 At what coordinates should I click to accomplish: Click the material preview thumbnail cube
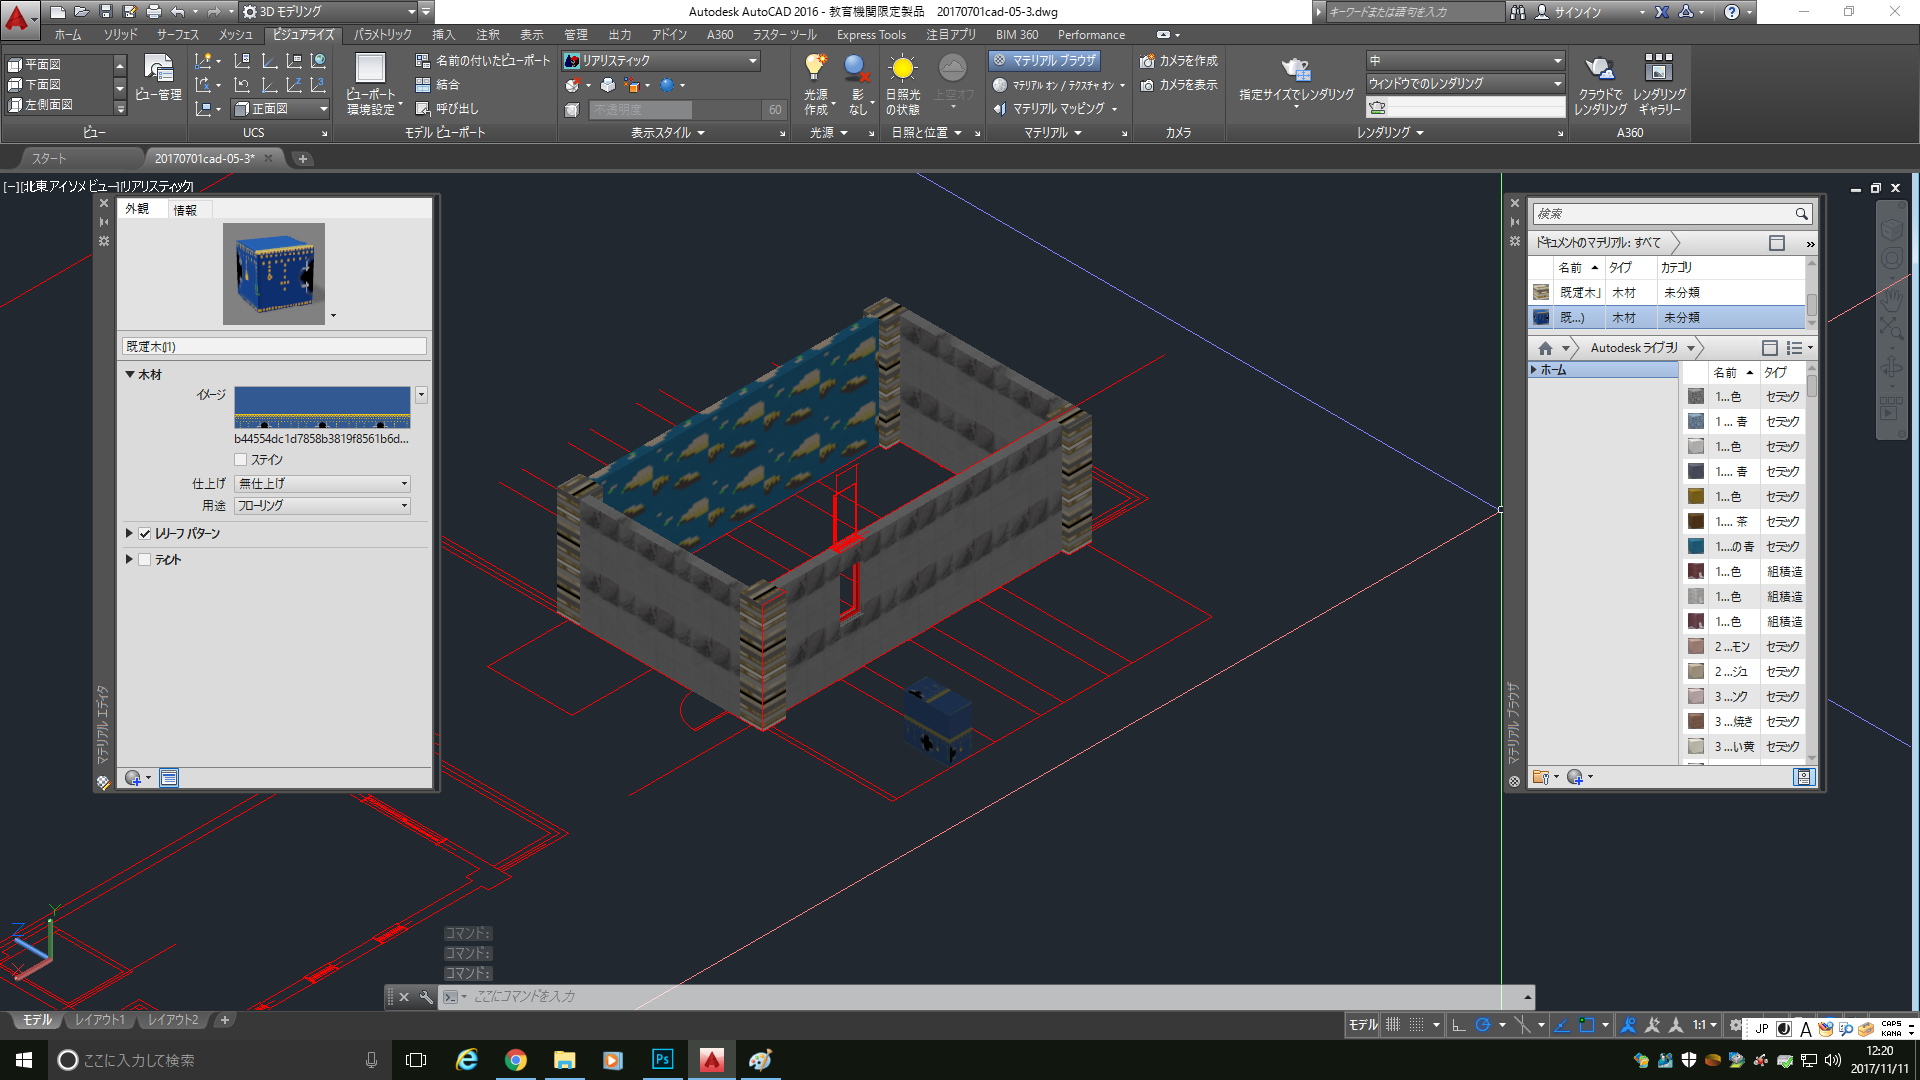click(x=274, y=273)
